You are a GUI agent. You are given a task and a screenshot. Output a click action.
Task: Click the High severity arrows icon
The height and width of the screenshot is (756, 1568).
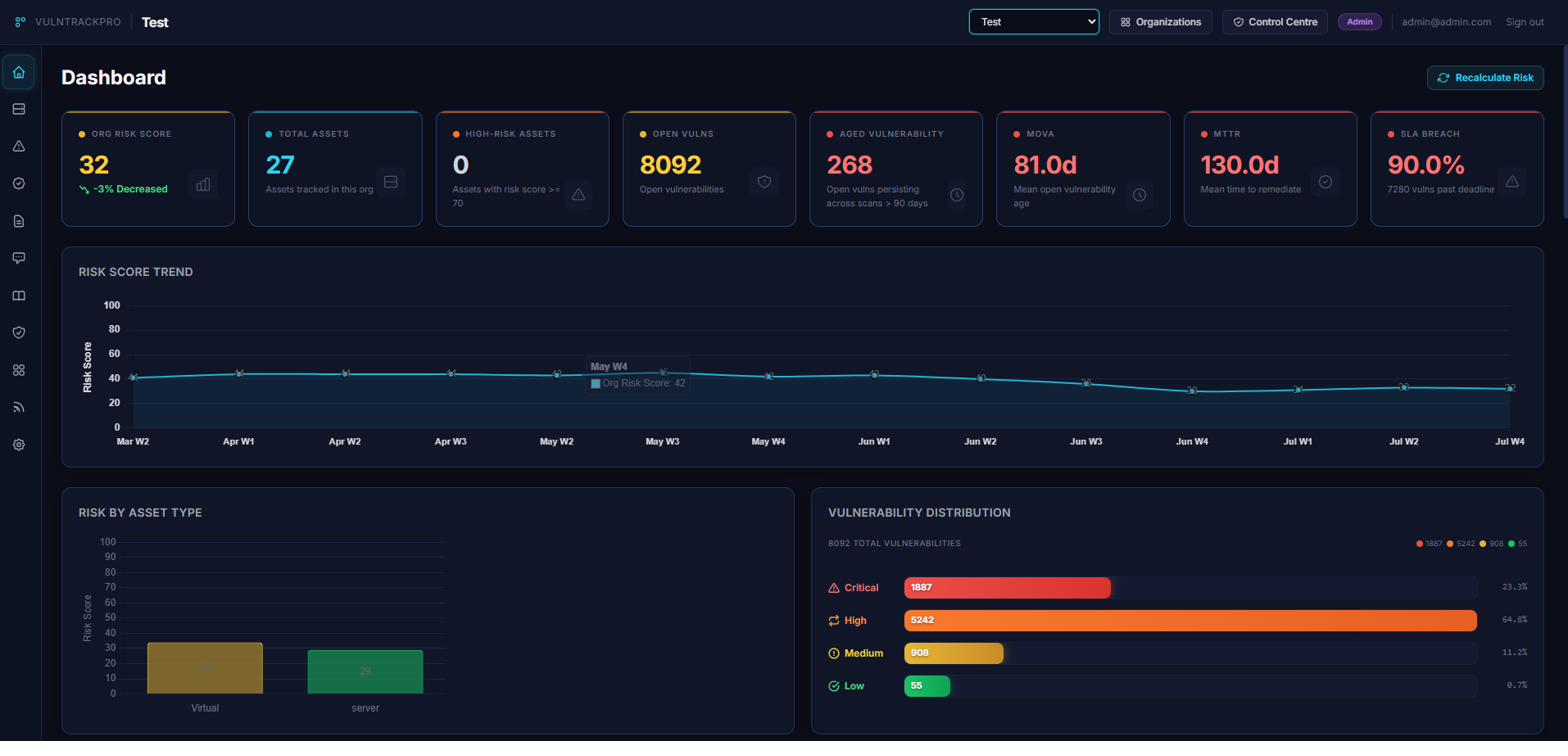pos(835,620)
